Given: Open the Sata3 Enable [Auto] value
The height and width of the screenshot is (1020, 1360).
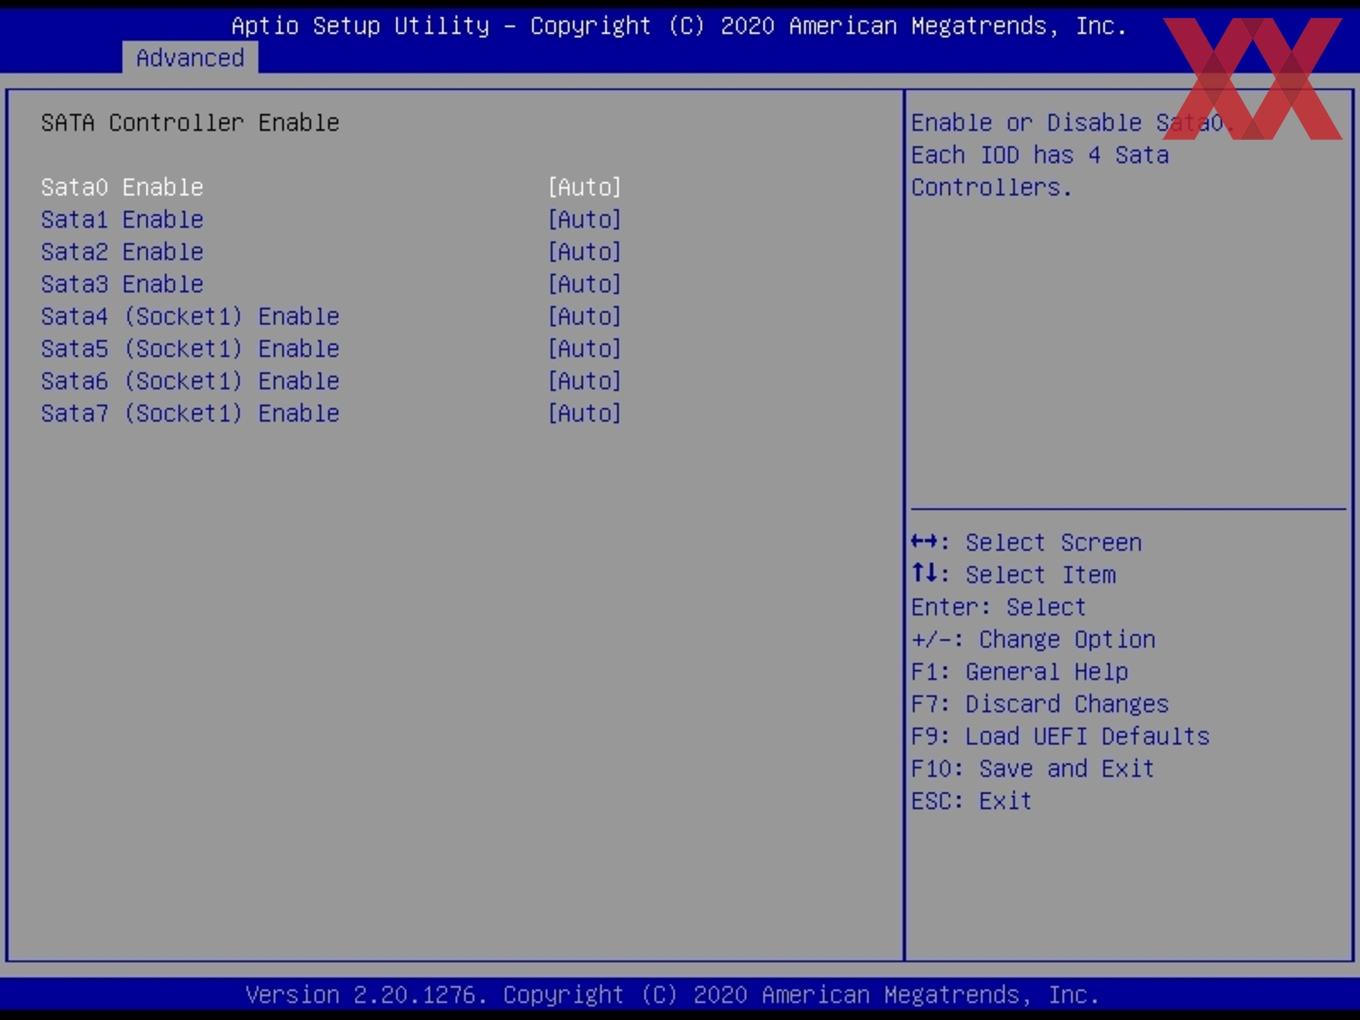Looking at the screenshot, I should coord(585,284).
